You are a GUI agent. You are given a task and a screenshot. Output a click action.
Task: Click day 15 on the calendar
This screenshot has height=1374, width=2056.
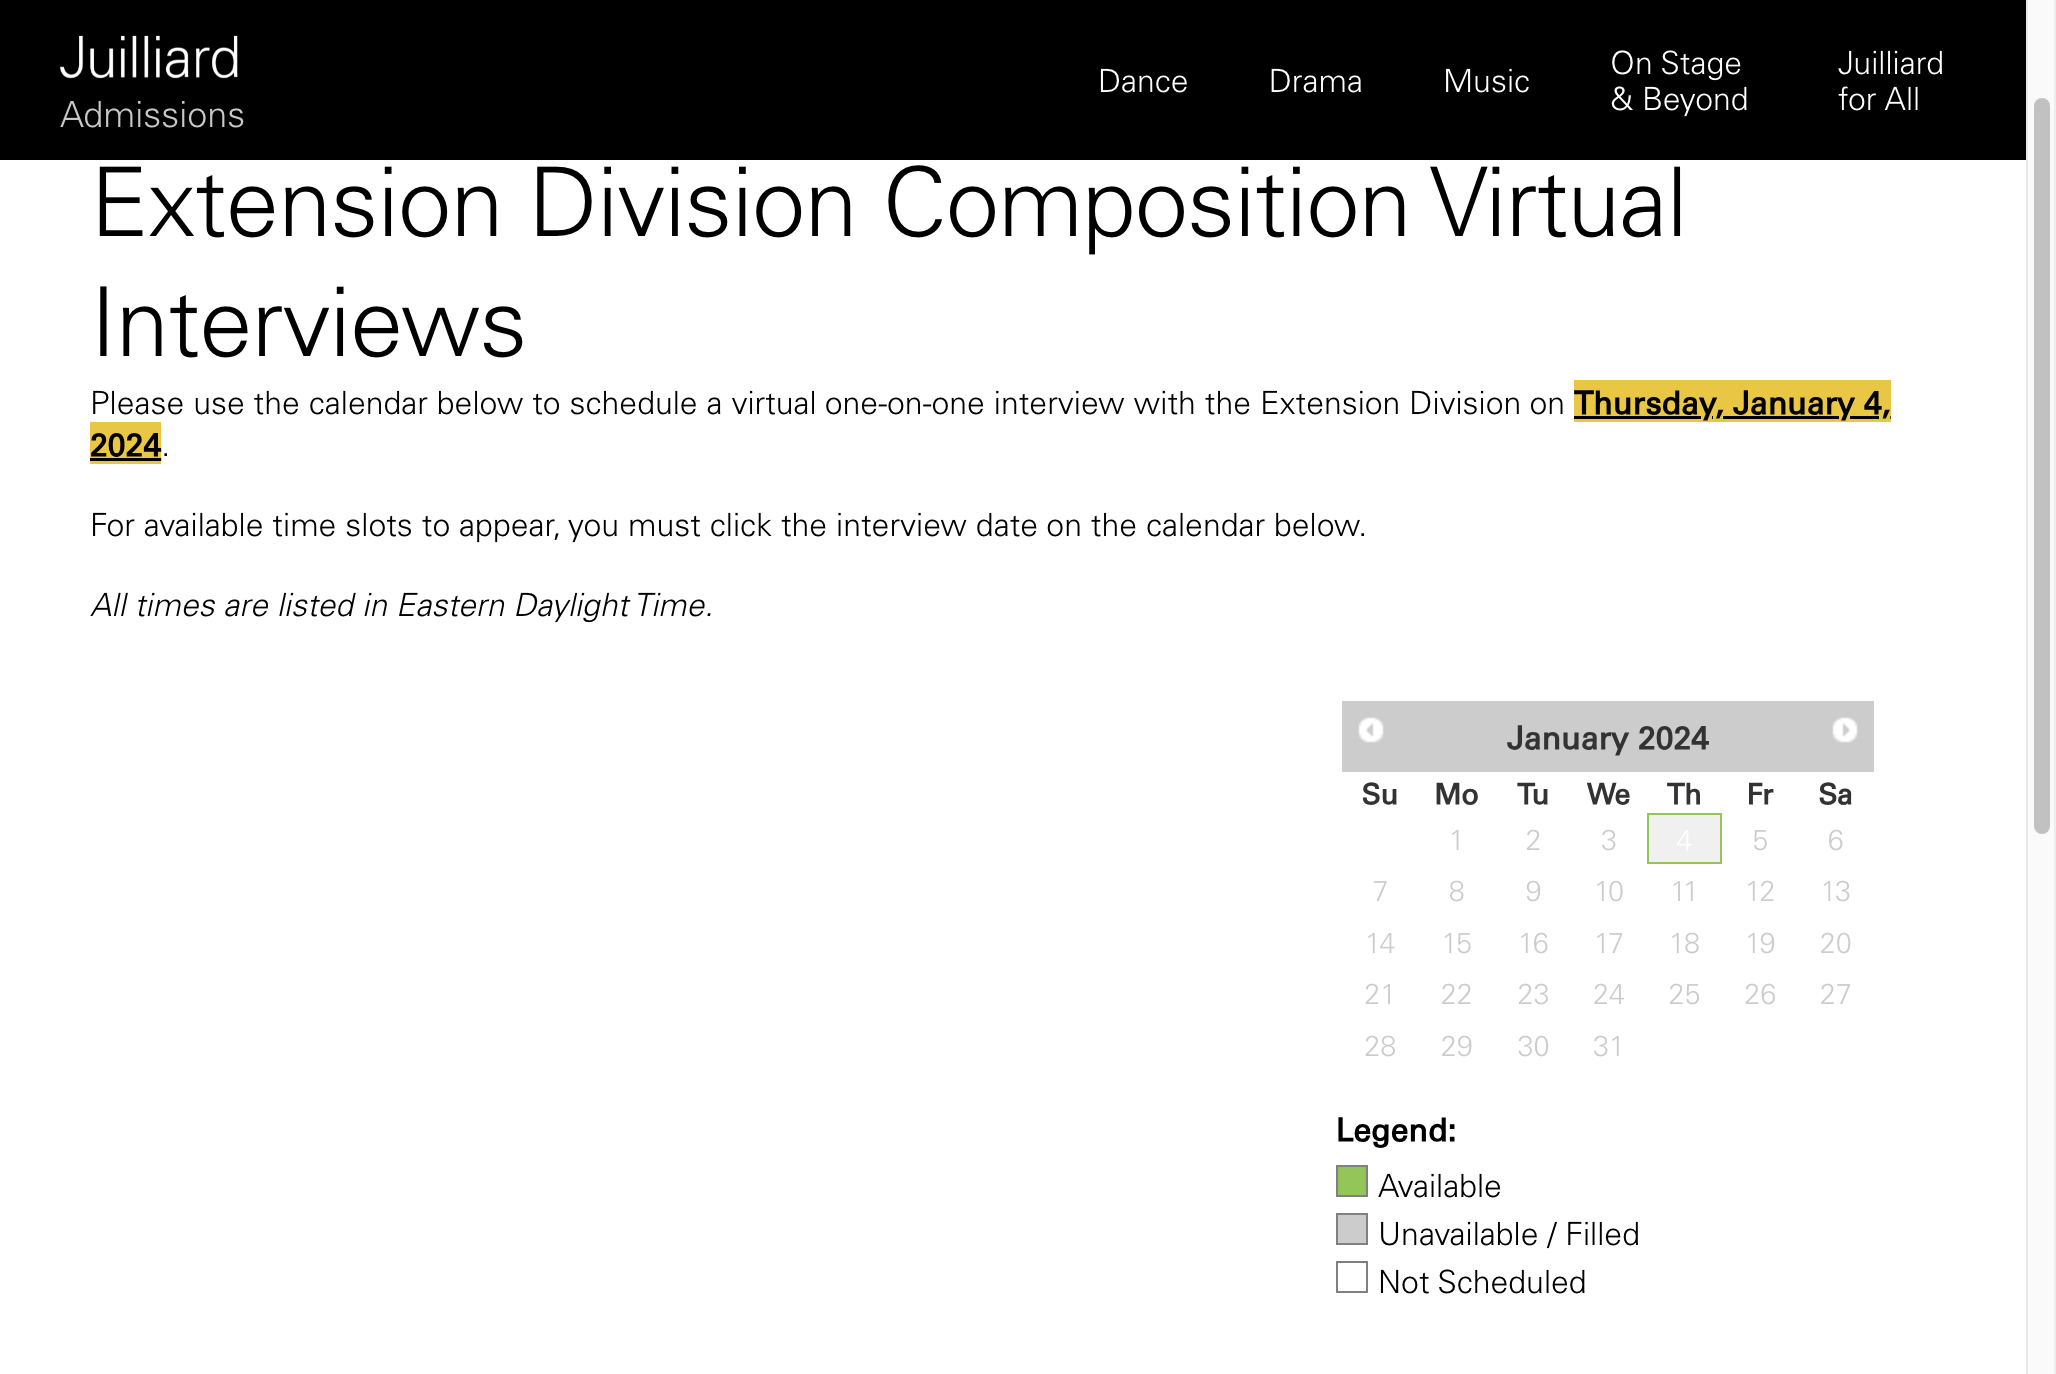(x=1456, y=943)
